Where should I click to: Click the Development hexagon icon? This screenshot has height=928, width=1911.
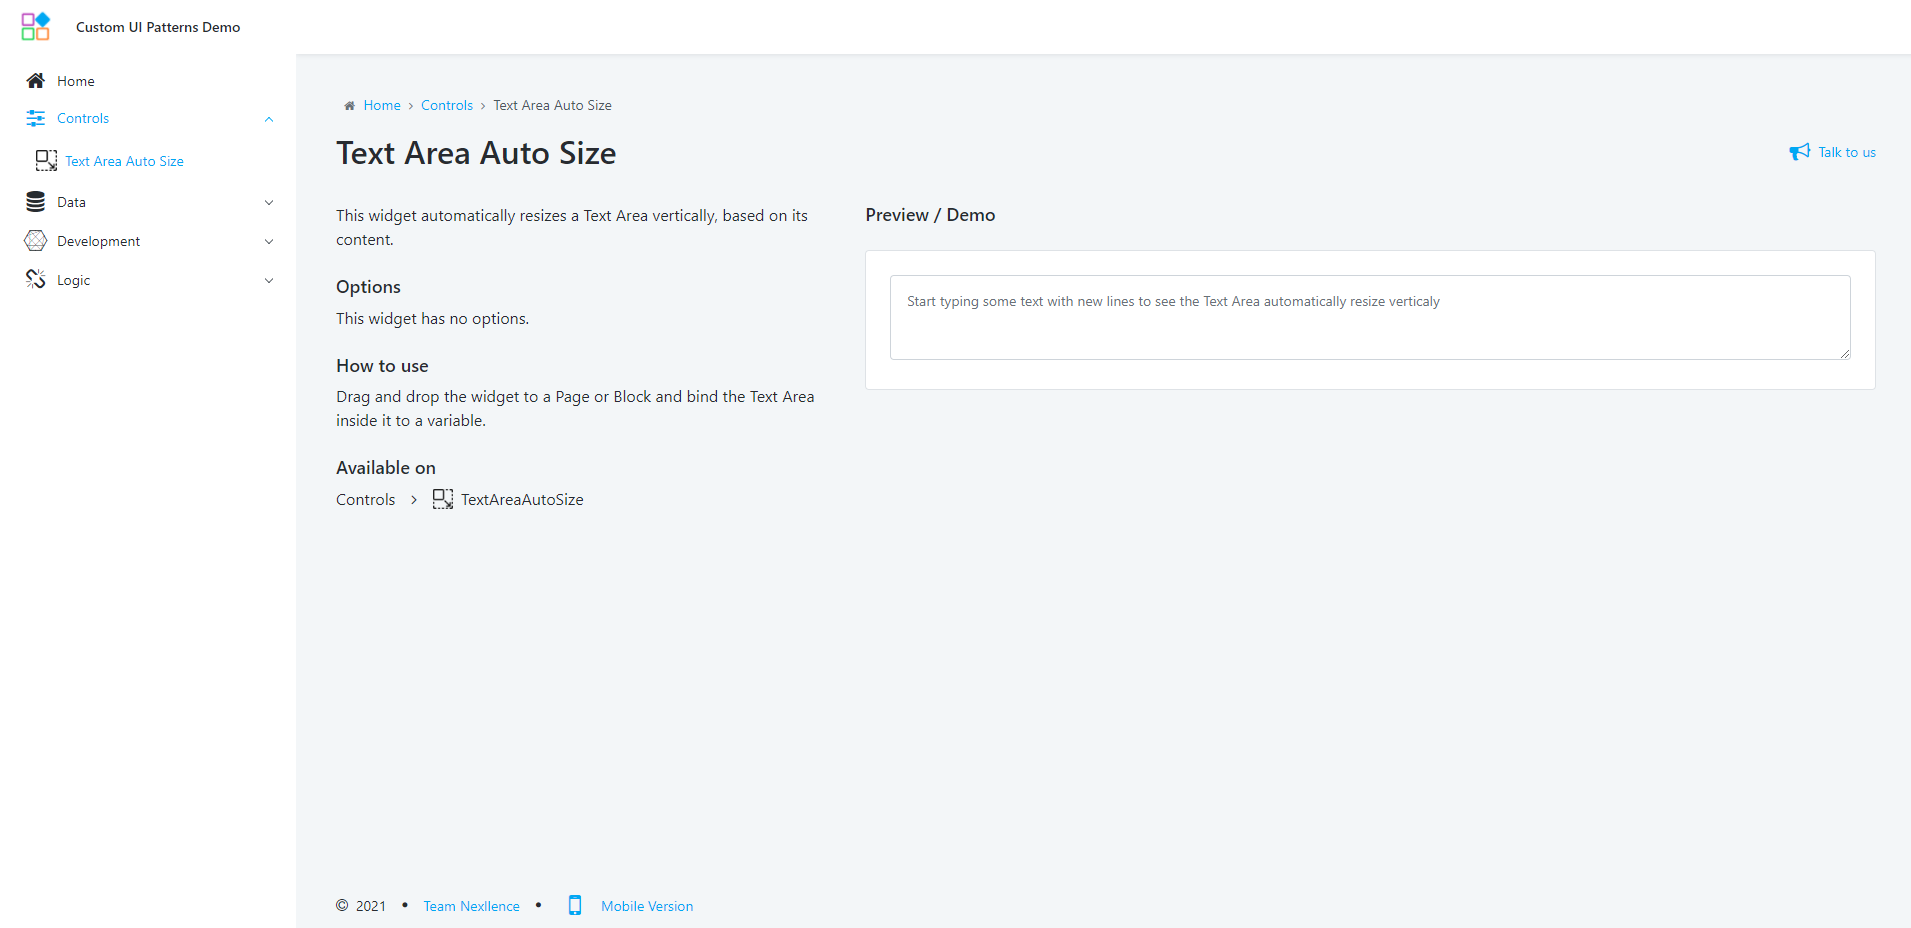(x=35, y=240)
